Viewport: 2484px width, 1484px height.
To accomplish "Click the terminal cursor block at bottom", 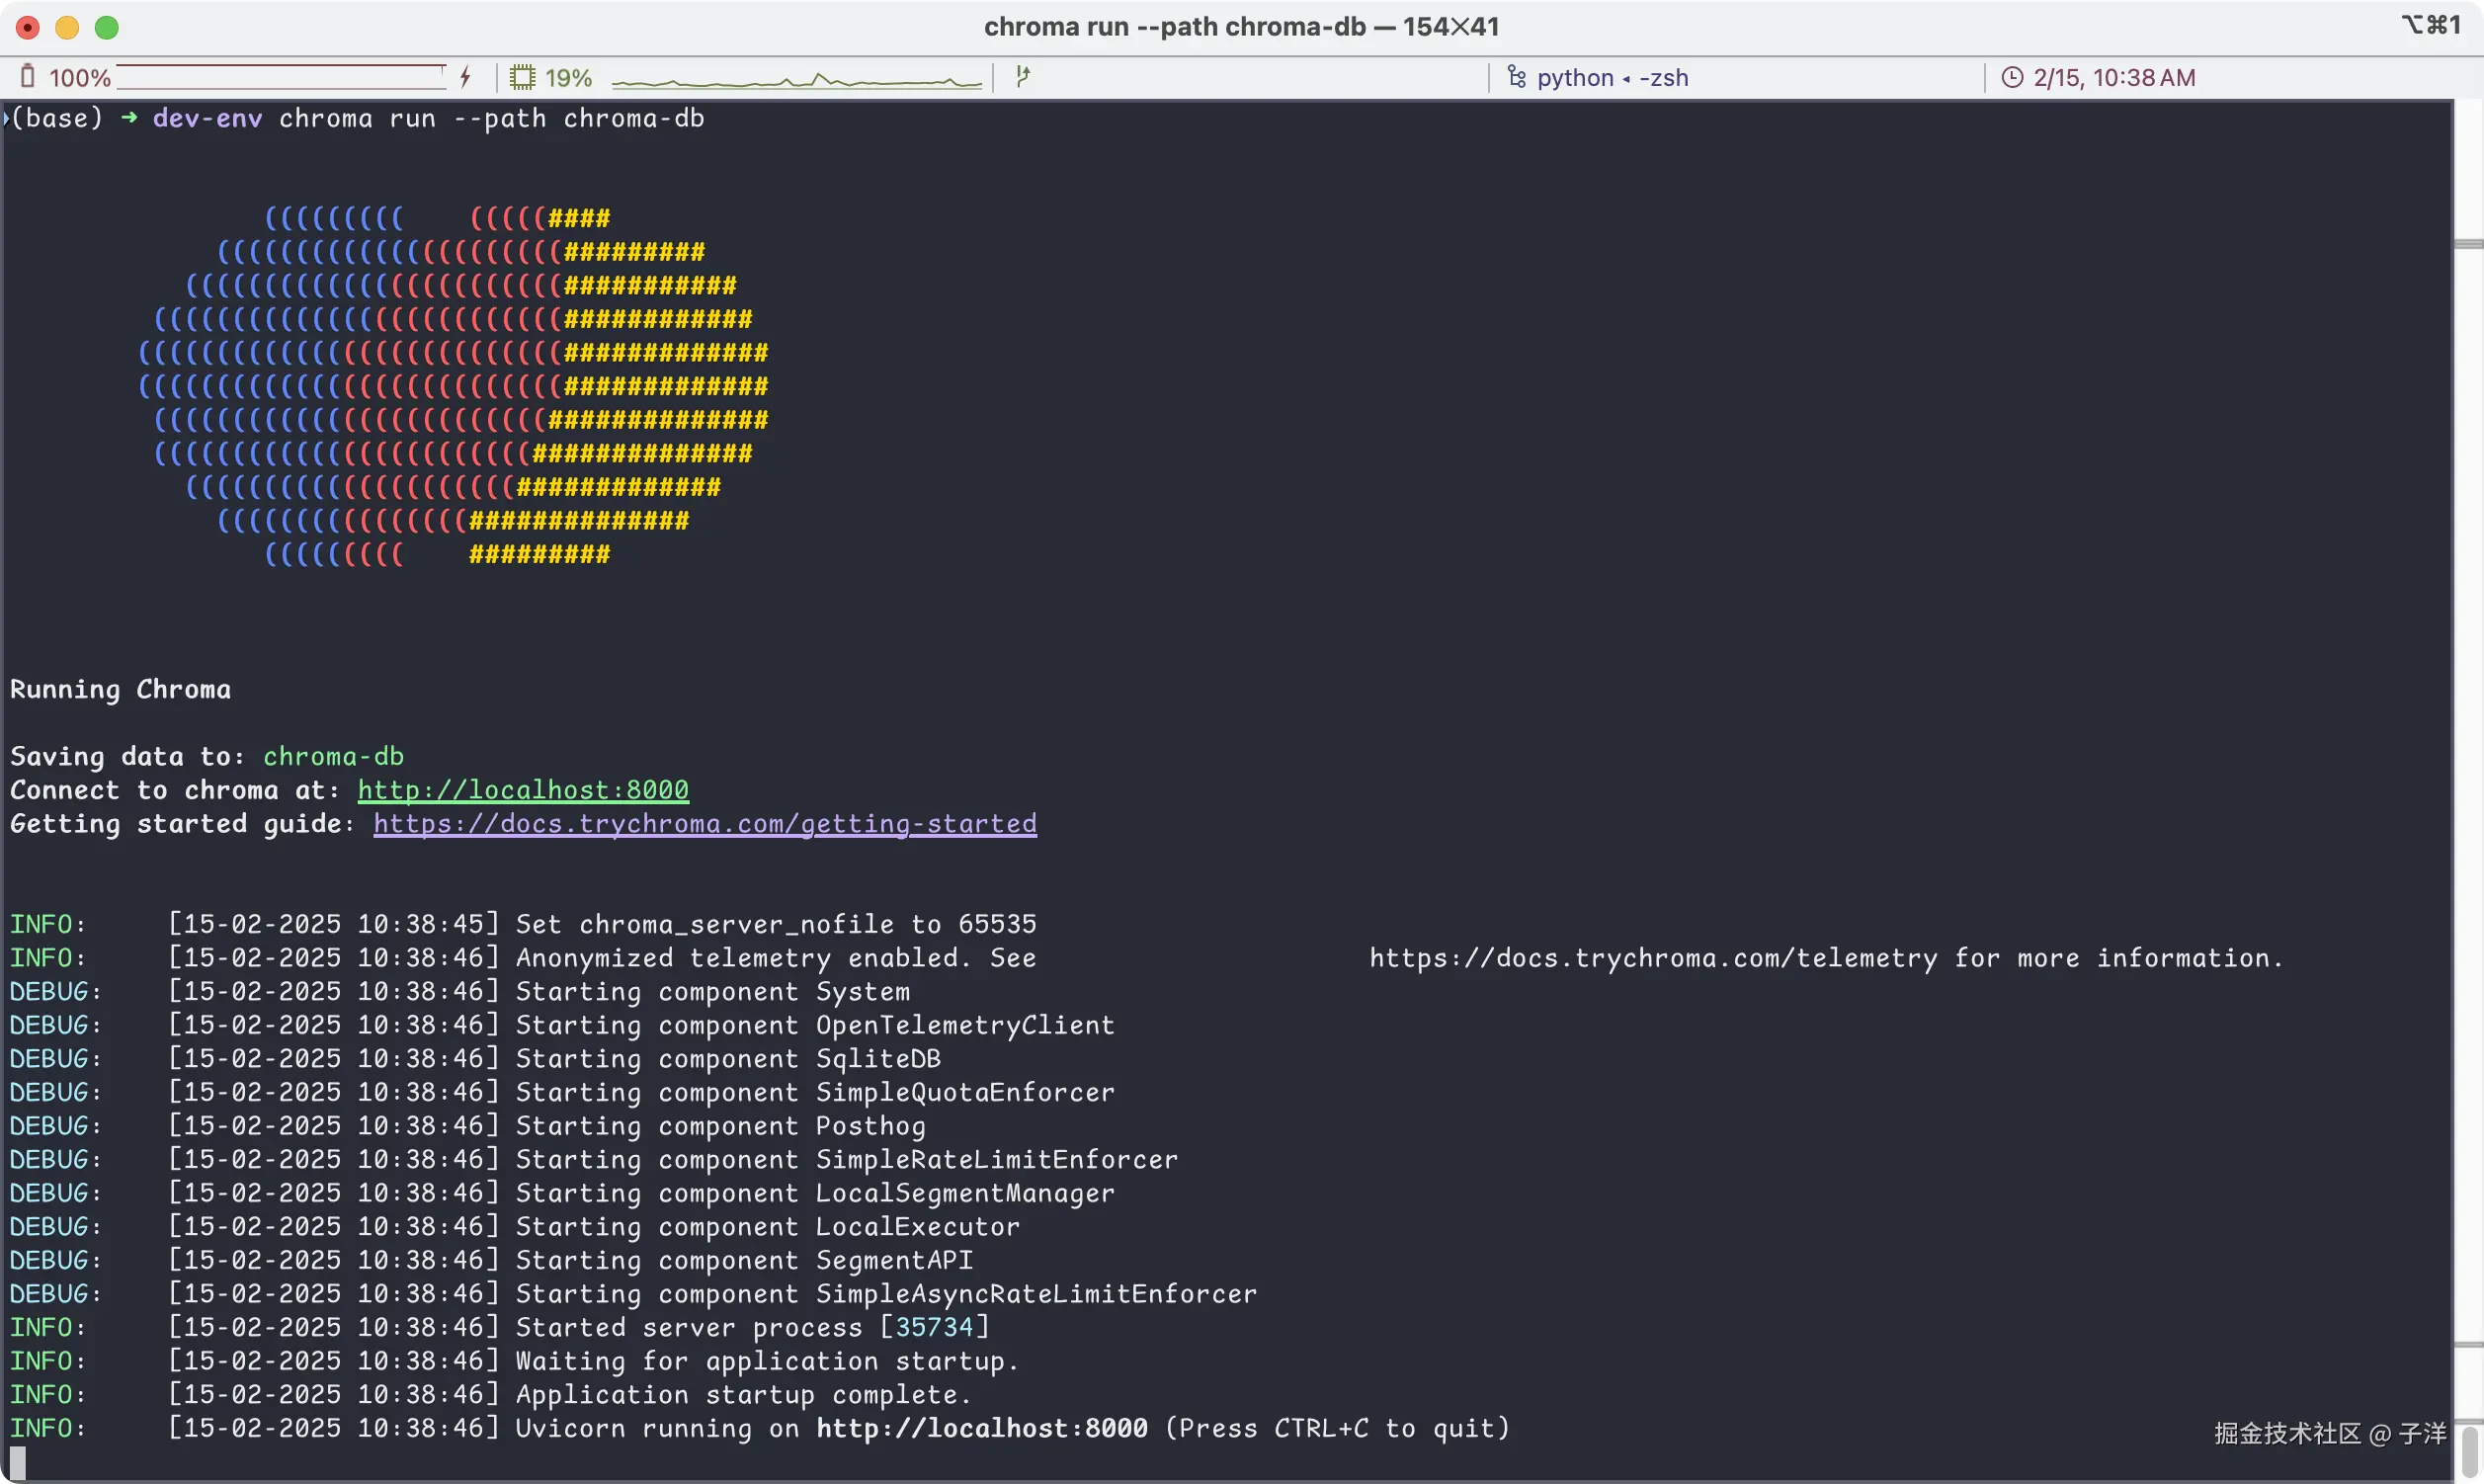I will coord(18,1462).
